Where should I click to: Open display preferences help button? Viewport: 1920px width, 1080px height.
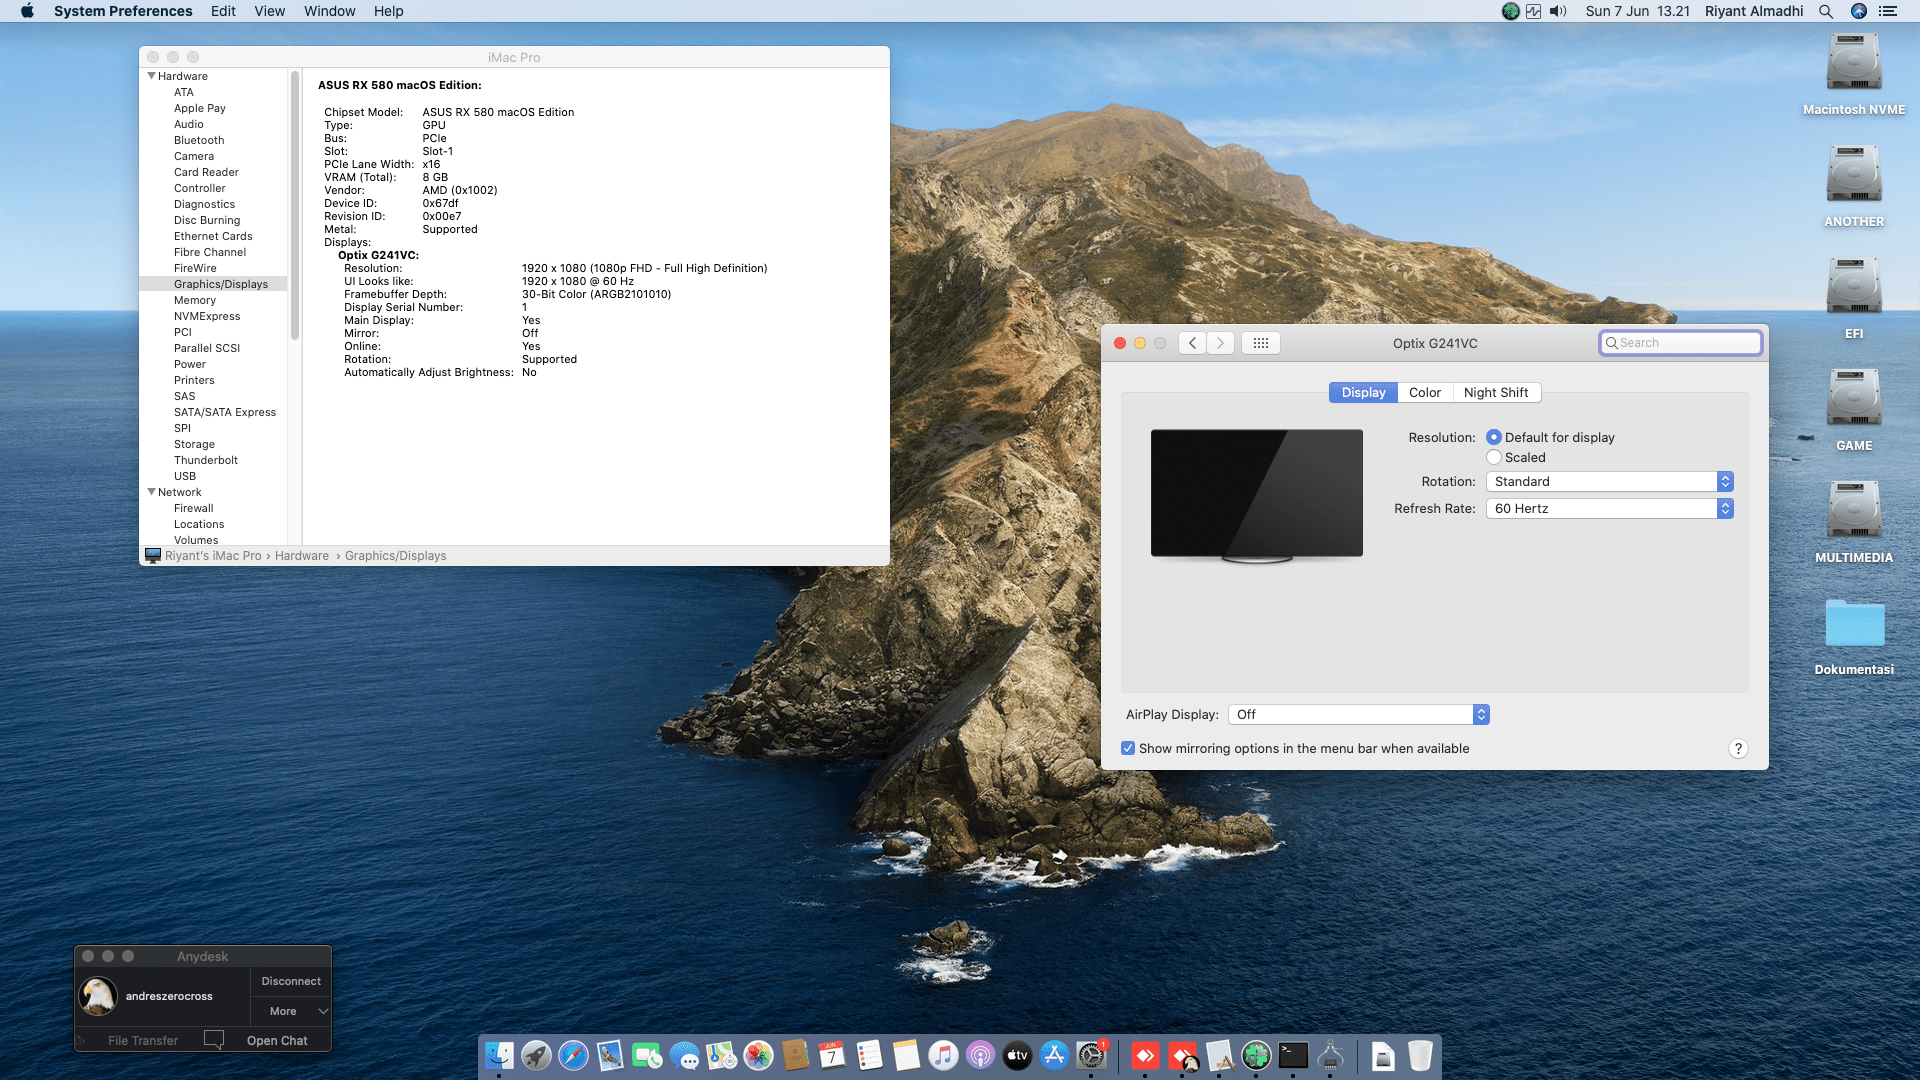coord(1738,748)
